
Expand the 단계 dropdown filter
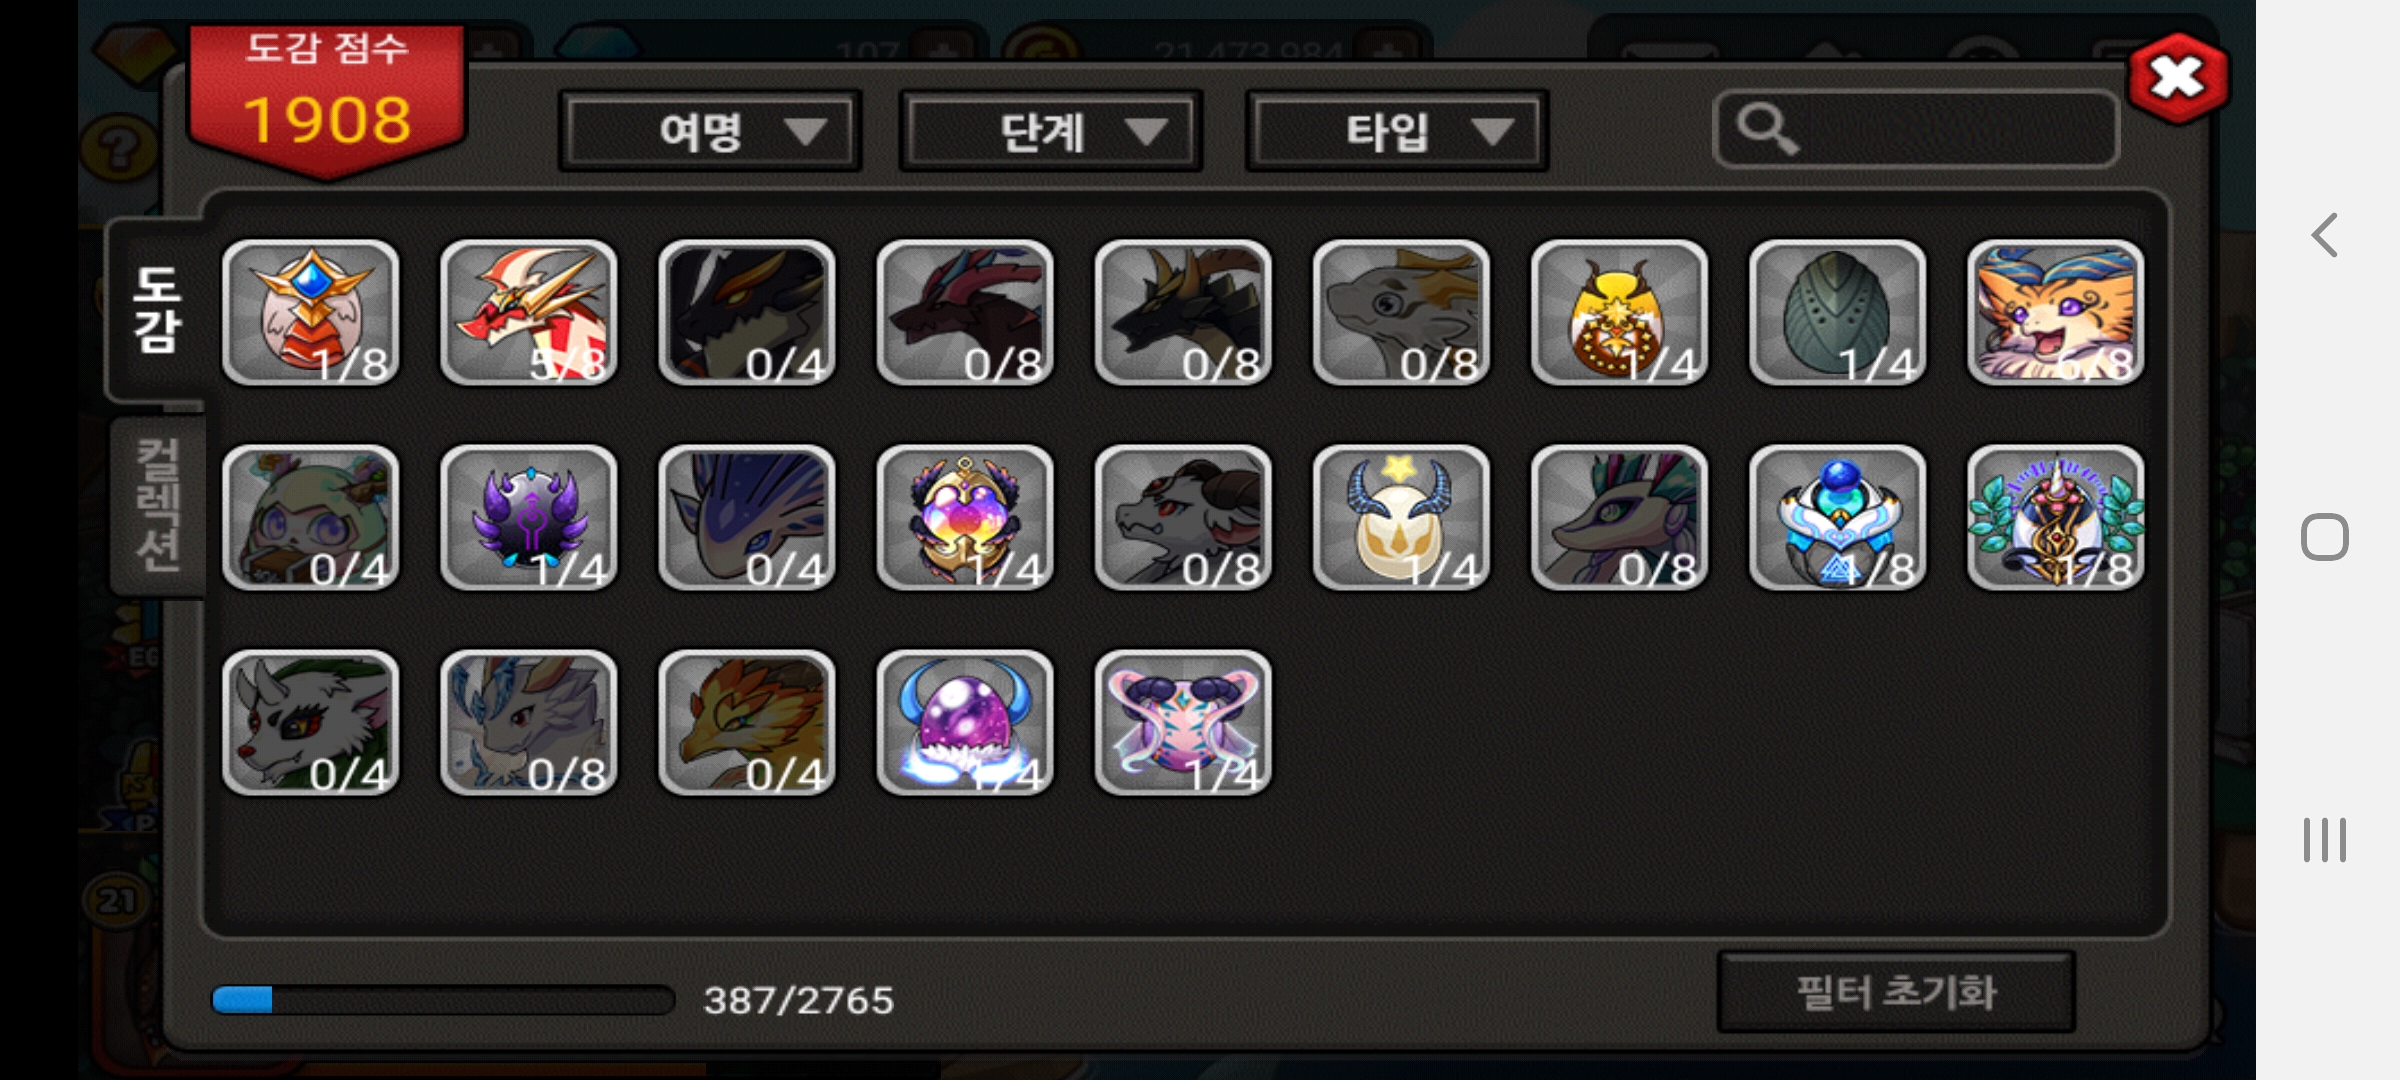(x=1051, y=131)
